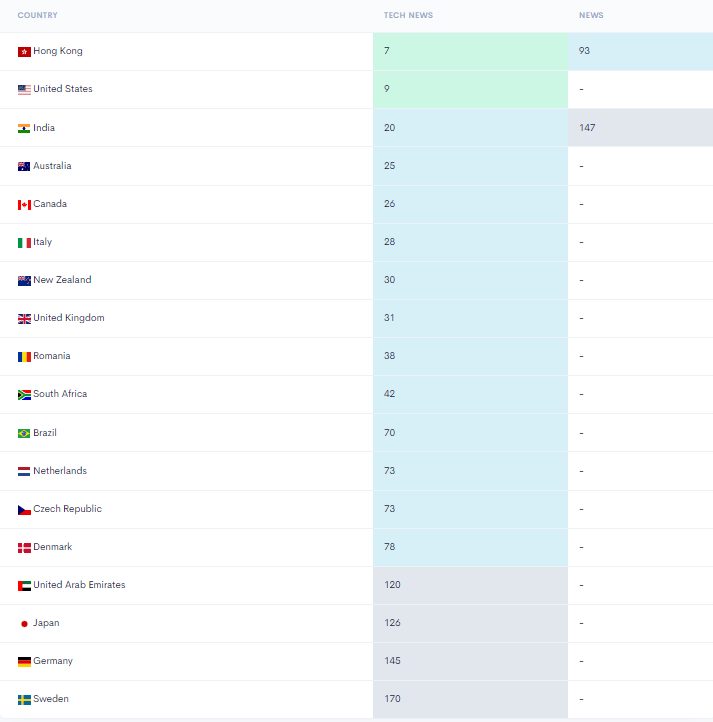Click the United States flag icon
Screen dimensions: 713x722
(x=24, y=89)
